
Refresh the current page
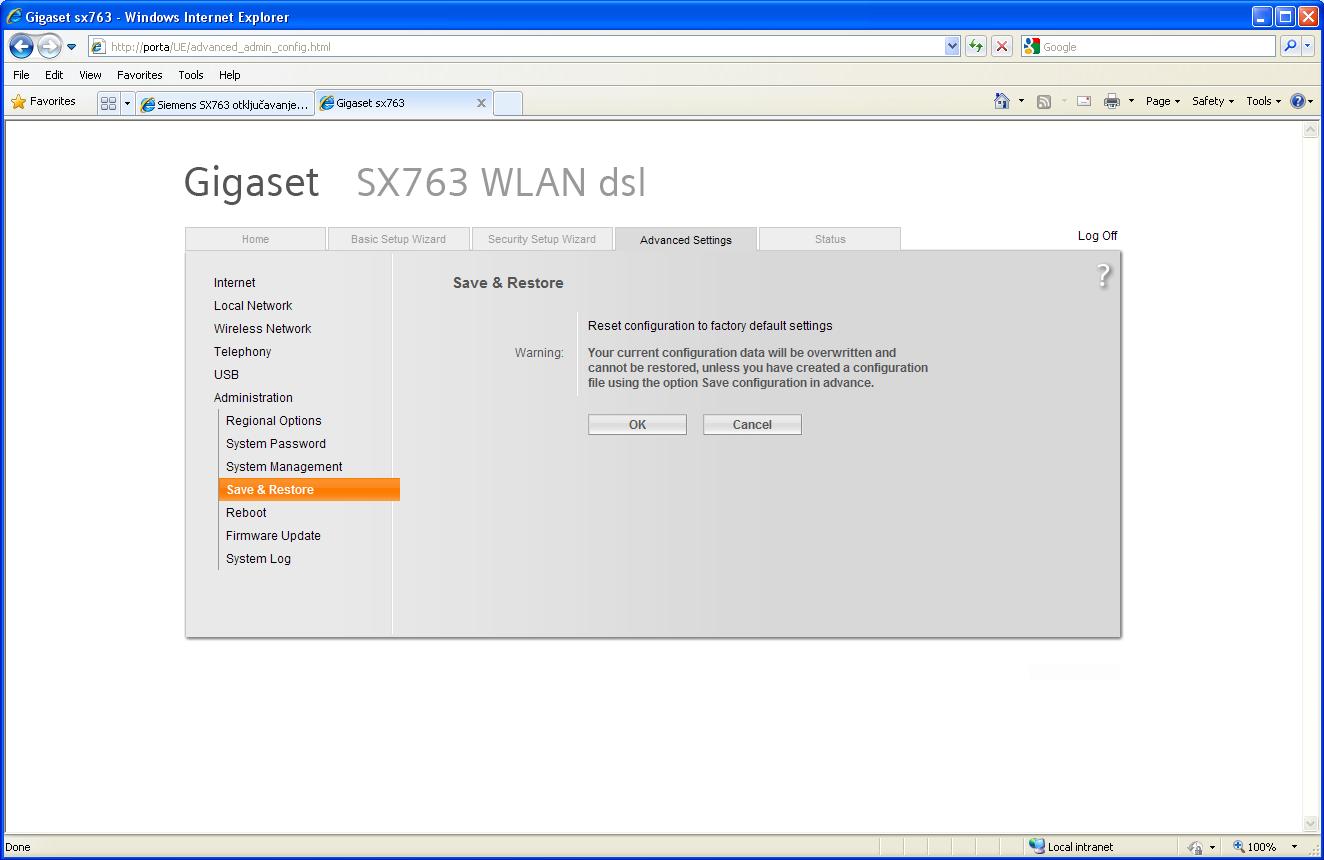tap(976, 47)
